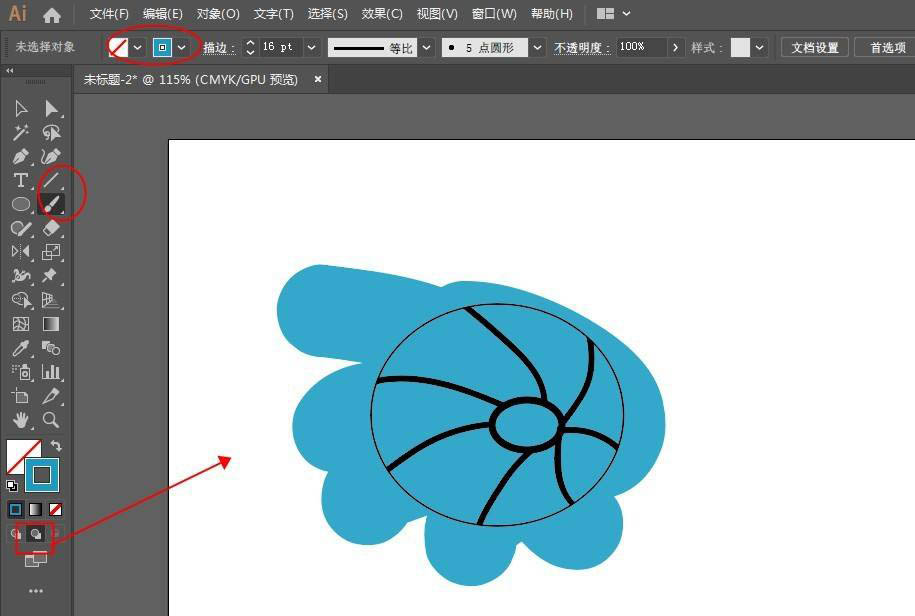Open the workspace switcher dropdown
The height and width of the screenshot is (616, 915).
coord(613,13)
